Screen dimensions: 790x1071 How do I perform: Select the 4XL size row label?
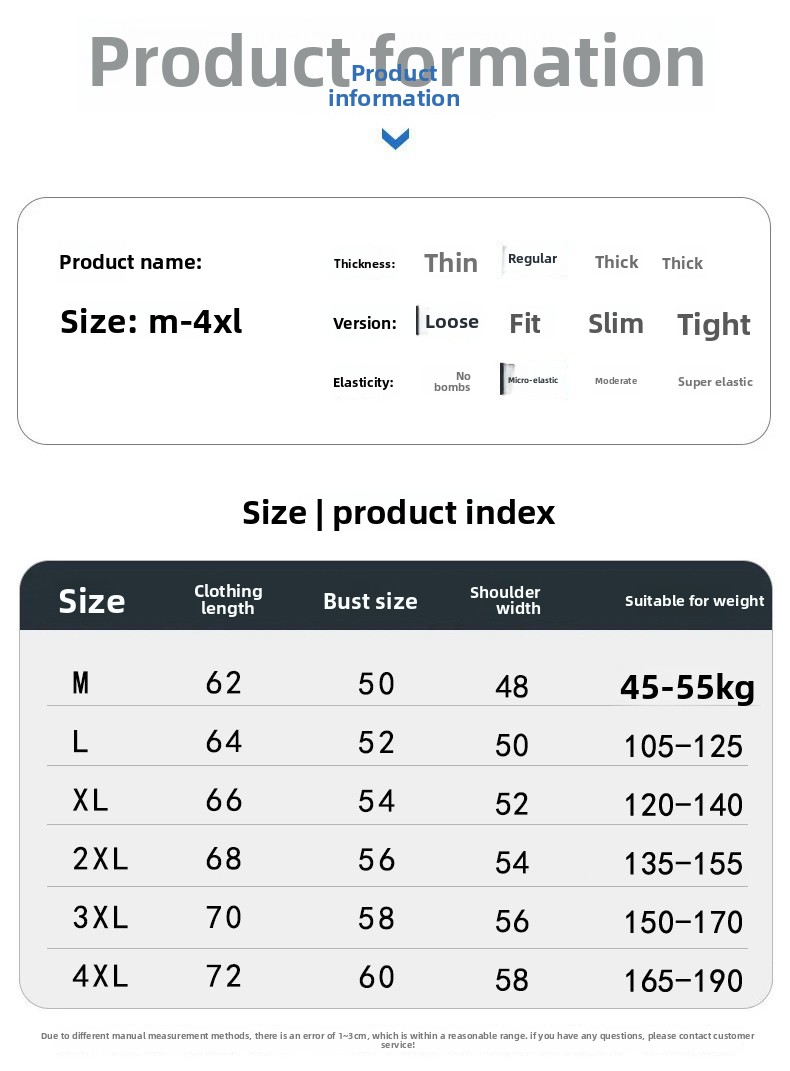101,976
